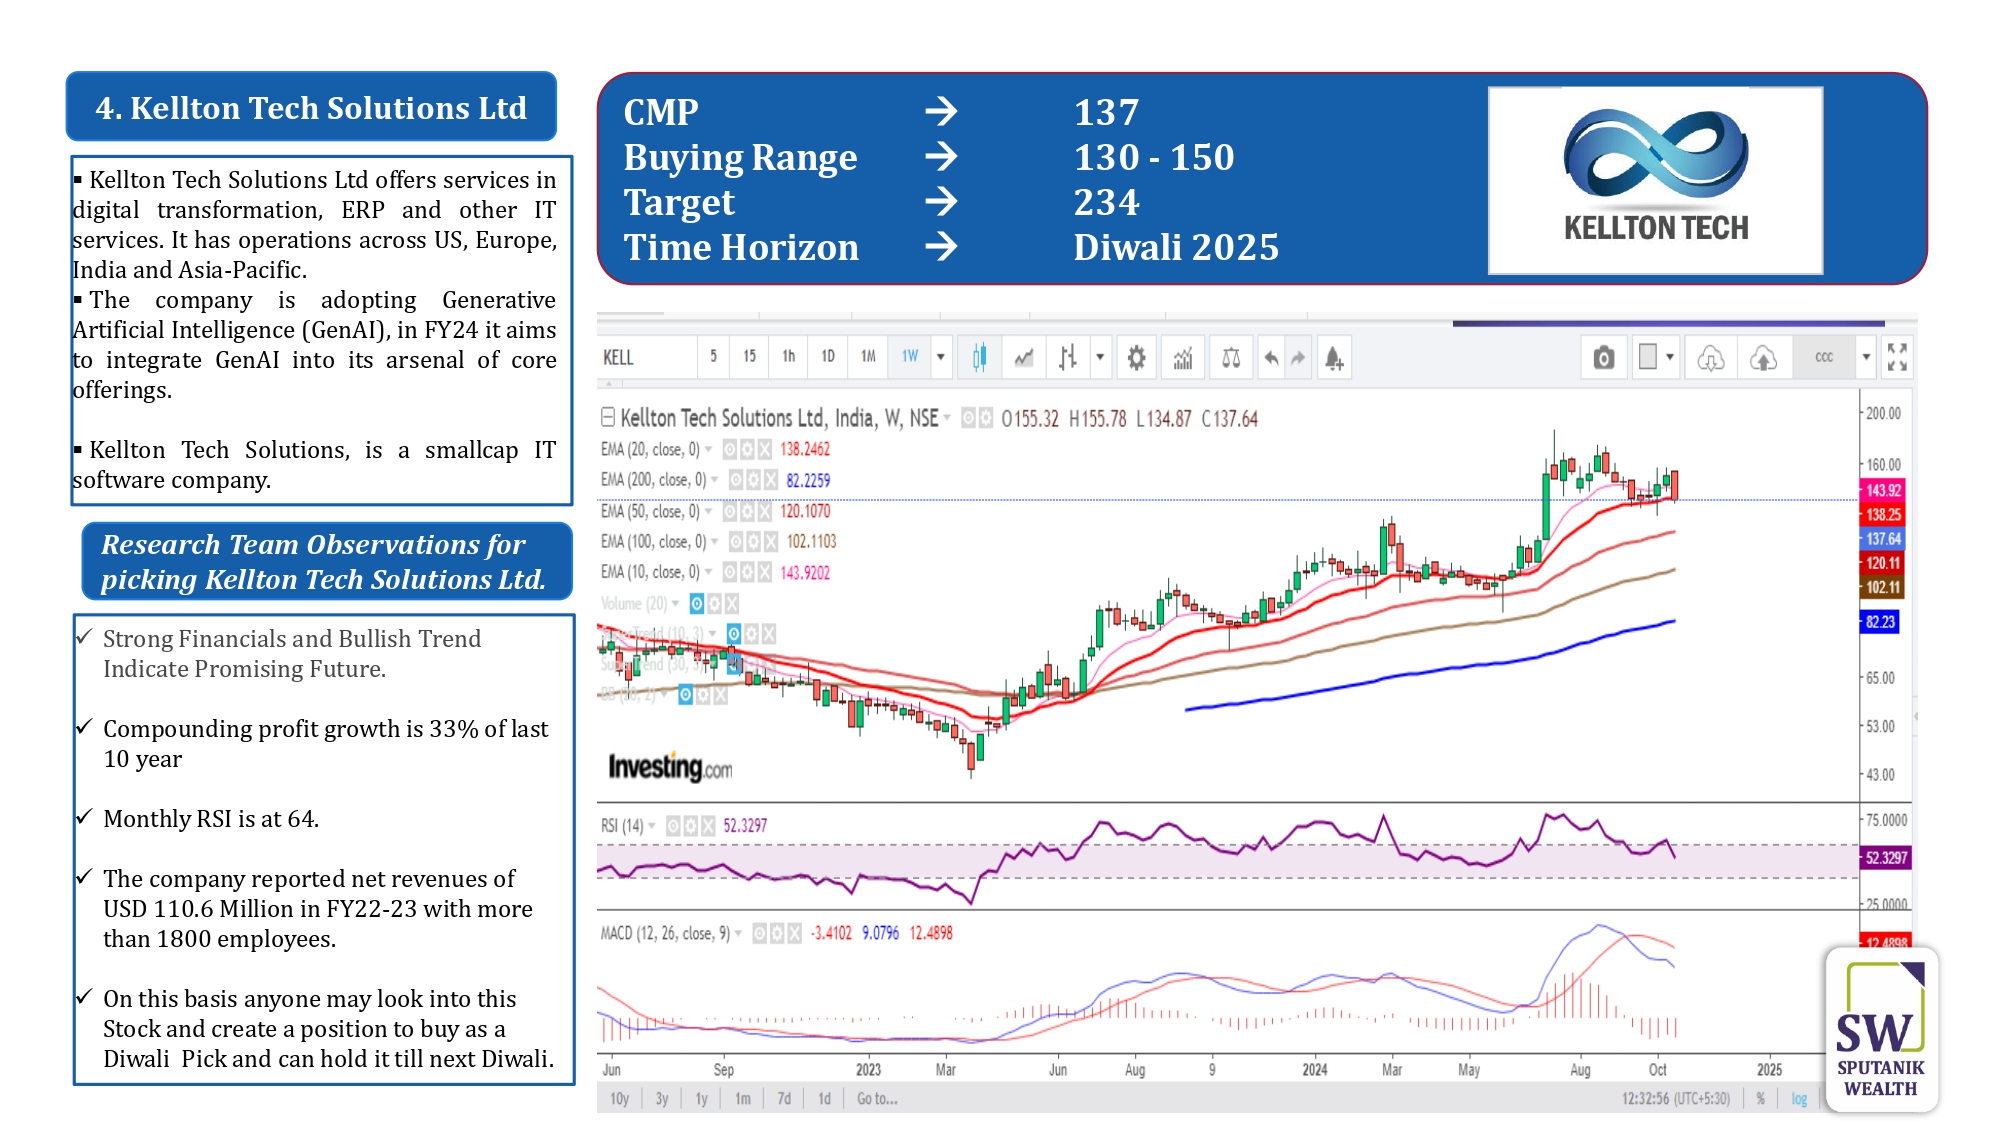Set range to 1m
This screenshot has height=1125, width=2000.
pos(743,1098)
